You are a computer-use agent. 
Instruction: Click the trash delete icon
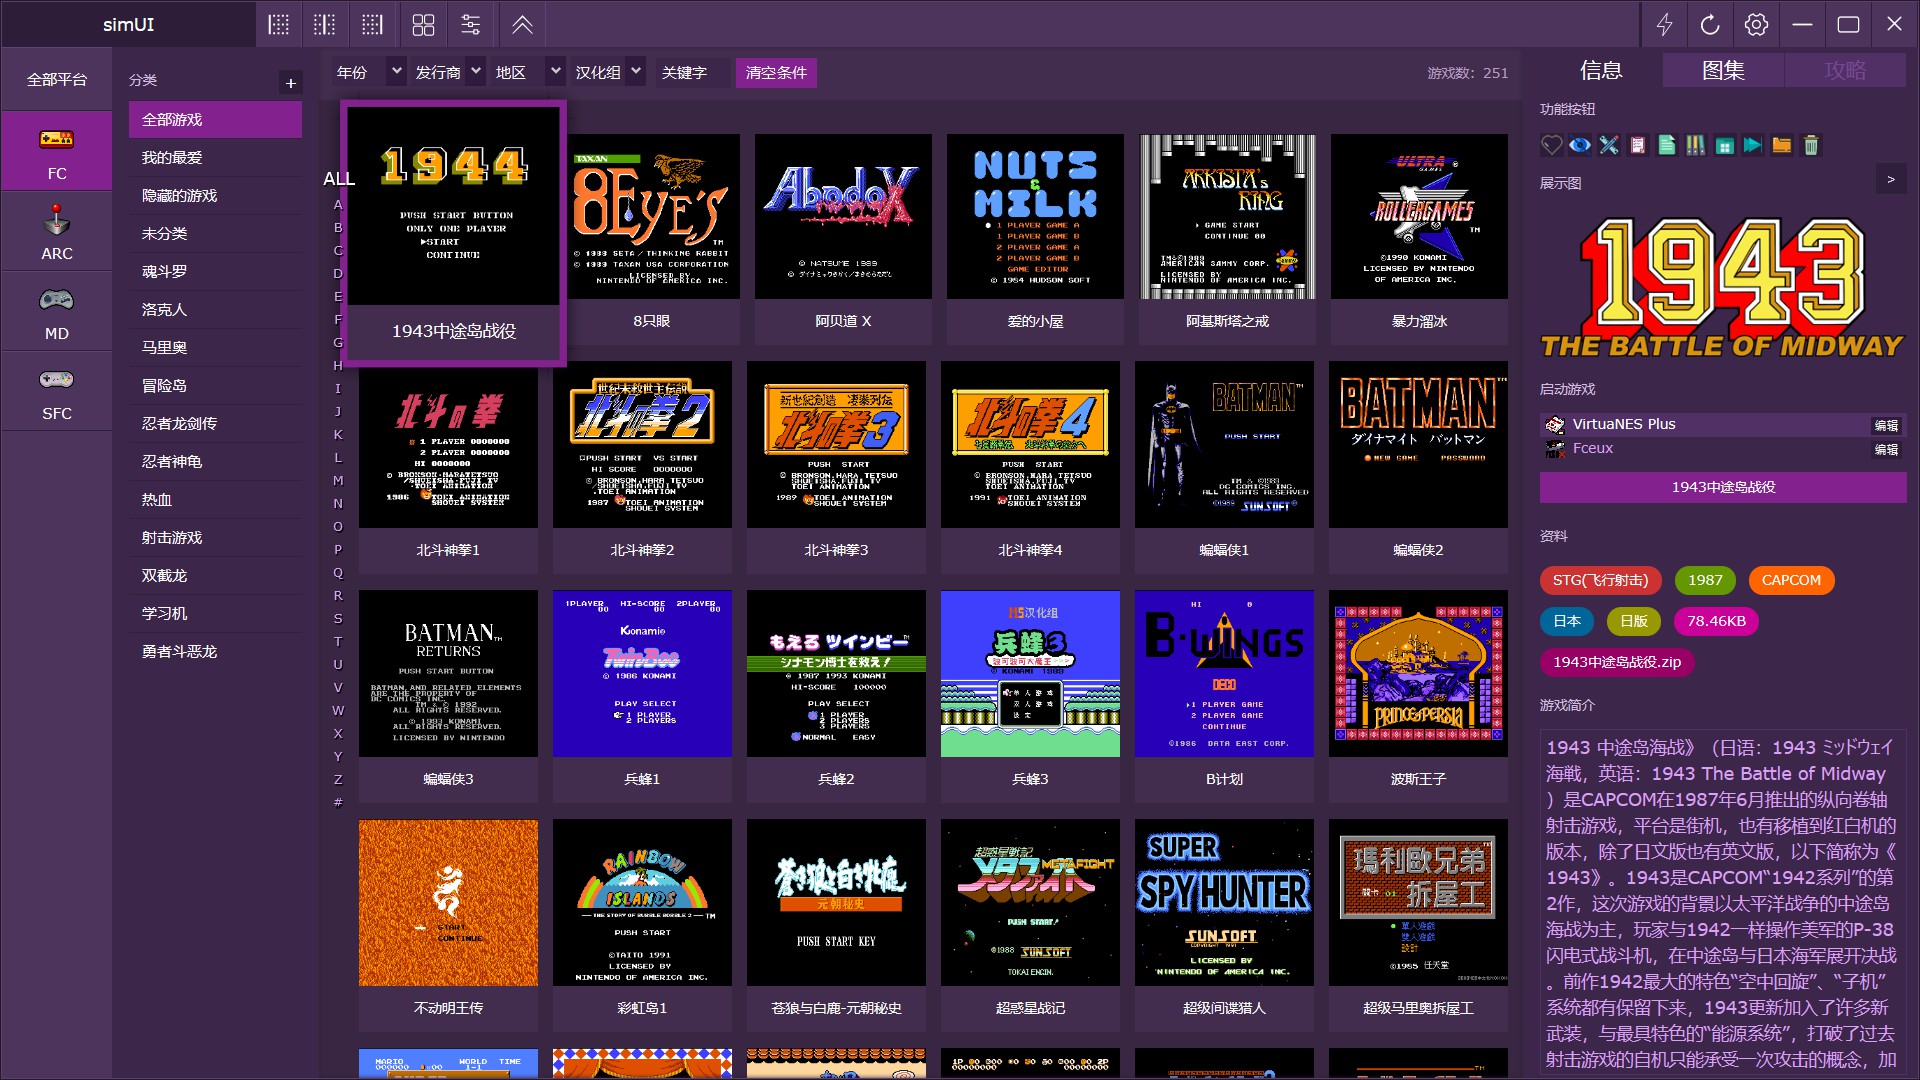point(1810,146)
